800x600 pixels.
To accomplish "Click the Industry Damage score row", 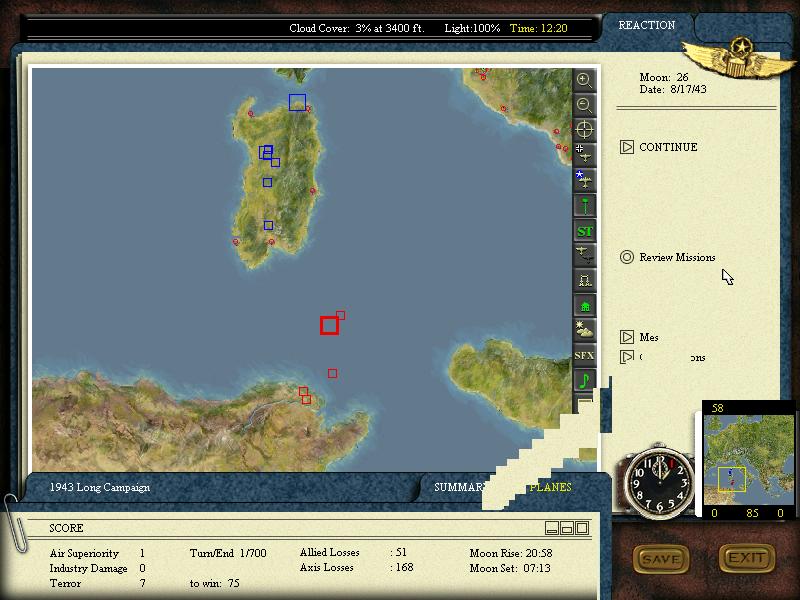I will pyautogui.click(x=97, y=568).
